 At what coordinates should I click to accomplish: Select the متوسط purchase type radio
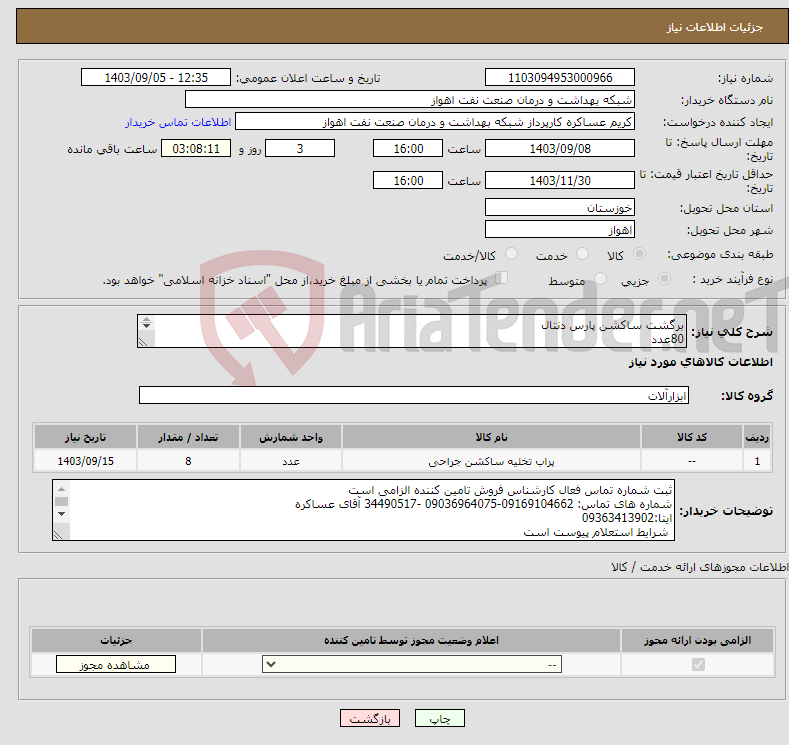point(600,278)
